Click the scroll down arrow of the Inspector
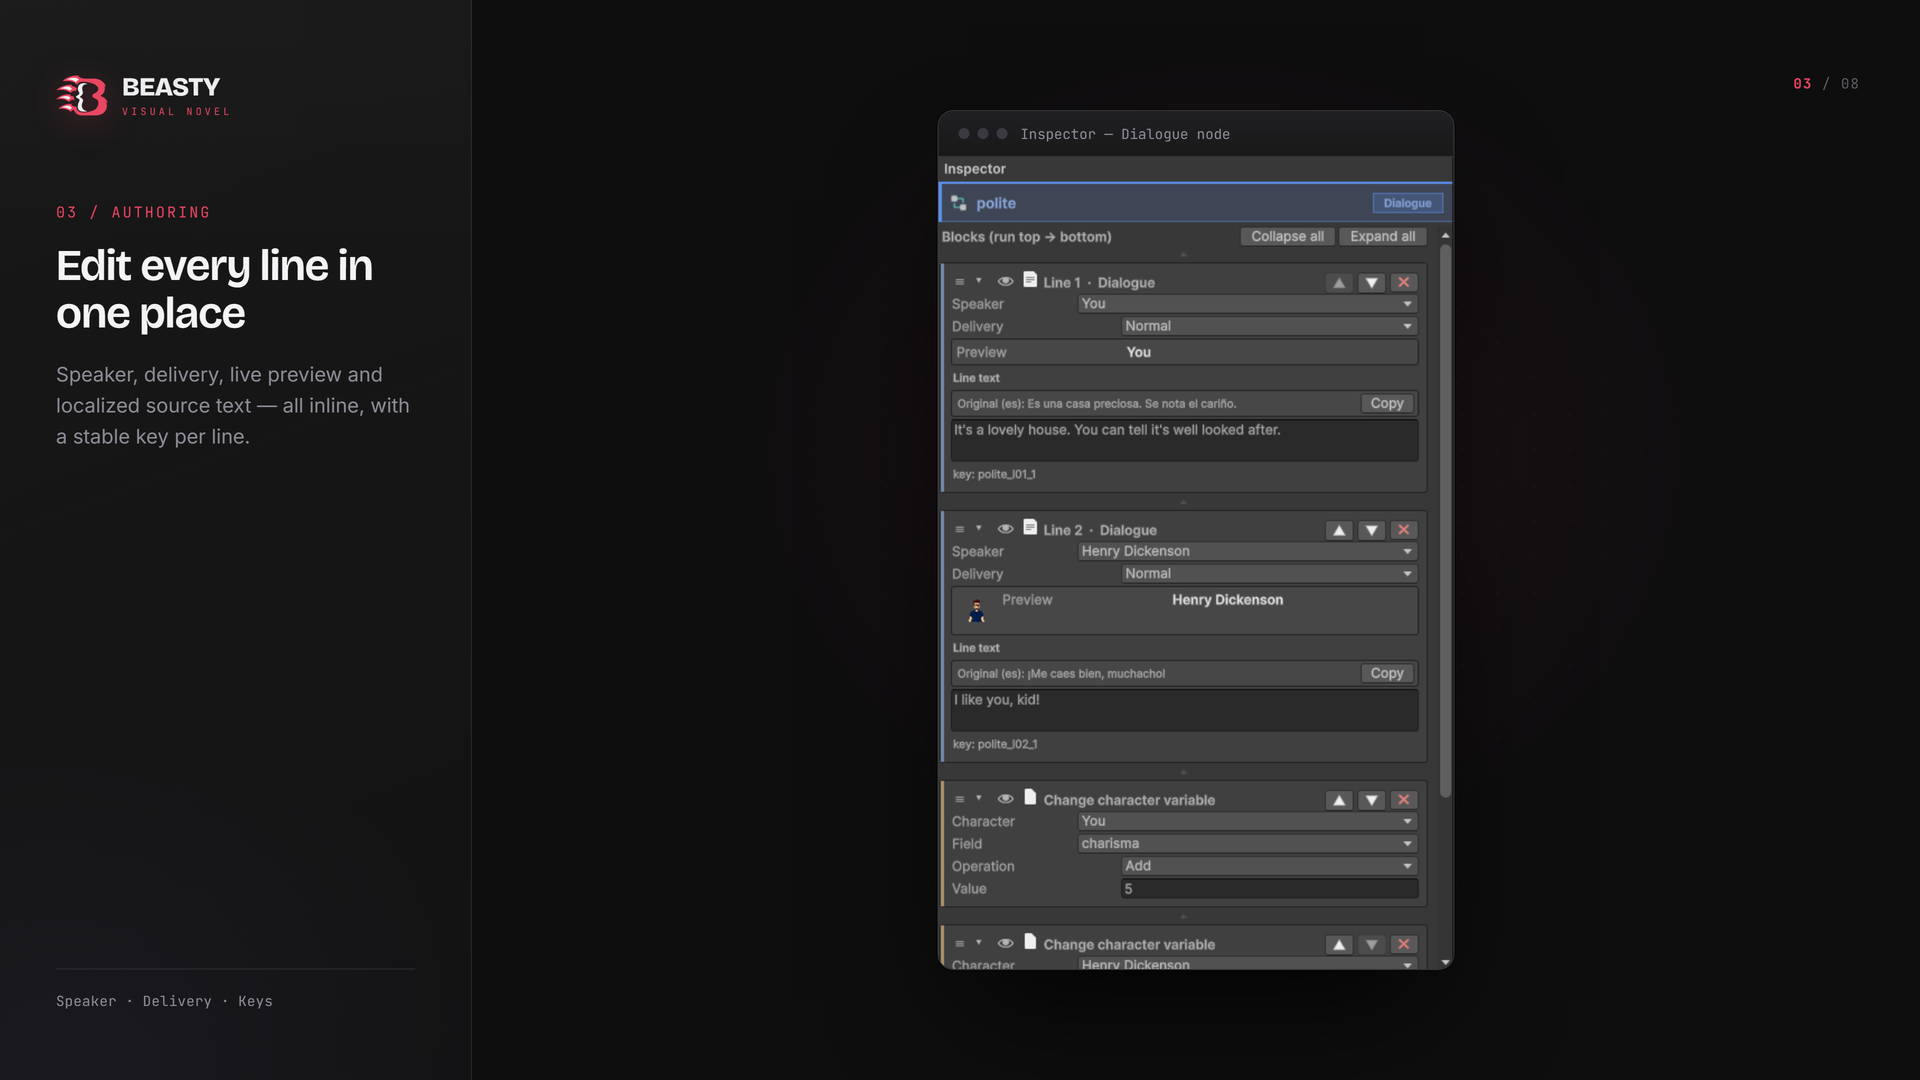 click(1445, 962)
